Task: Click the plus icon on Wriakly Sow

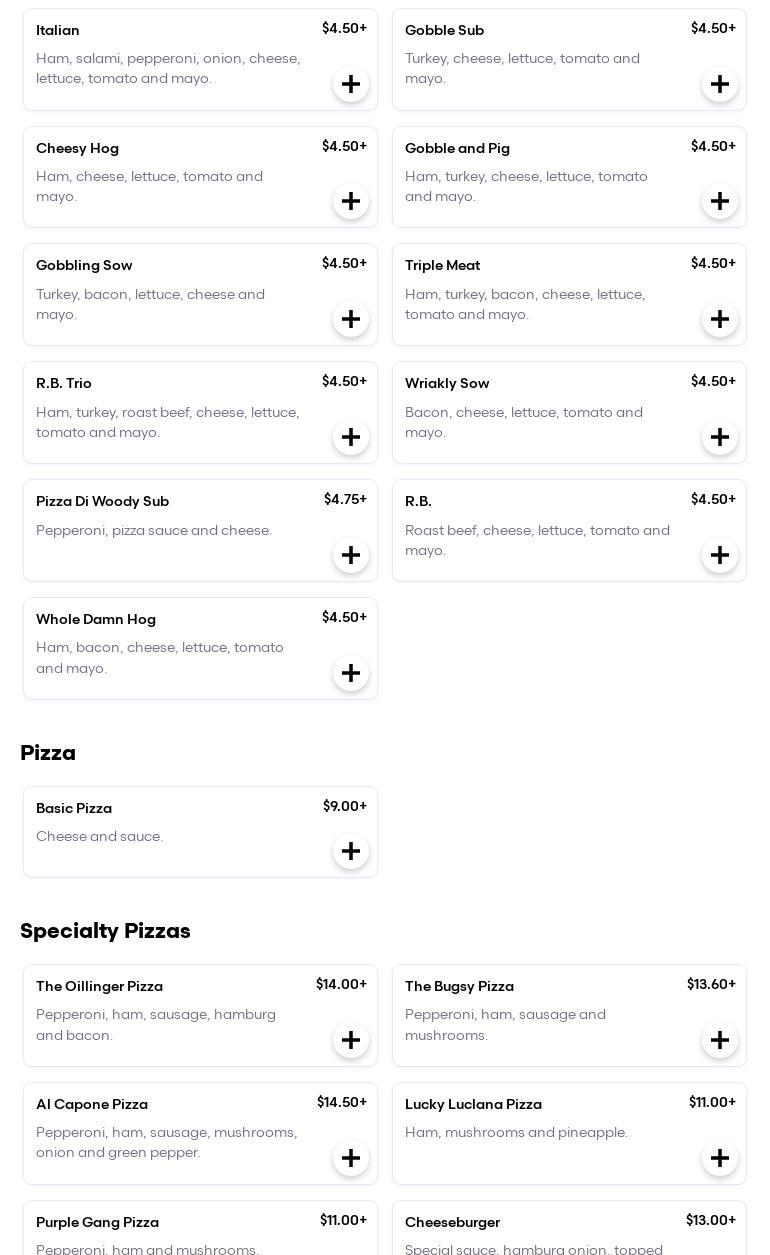Action: point(720,437)
